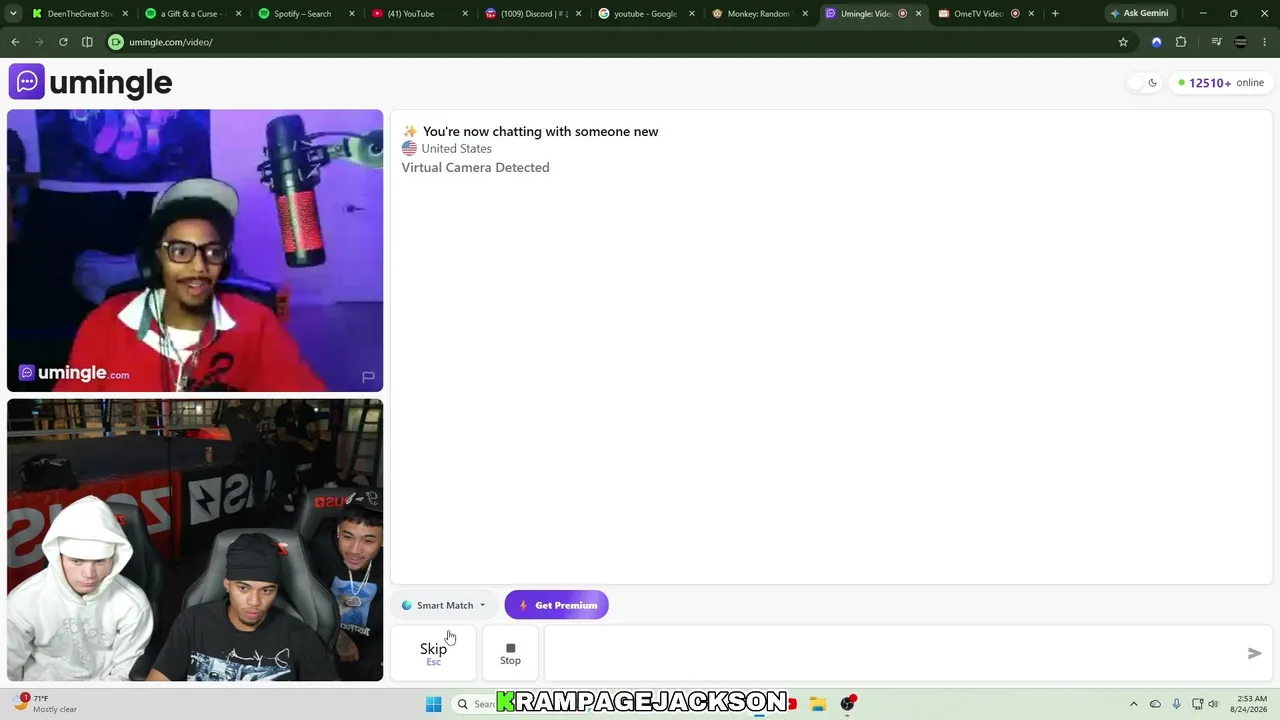Close the (41) YouTube tab
The height and width of the screenshot is (720, 1280).
point(465,14)
